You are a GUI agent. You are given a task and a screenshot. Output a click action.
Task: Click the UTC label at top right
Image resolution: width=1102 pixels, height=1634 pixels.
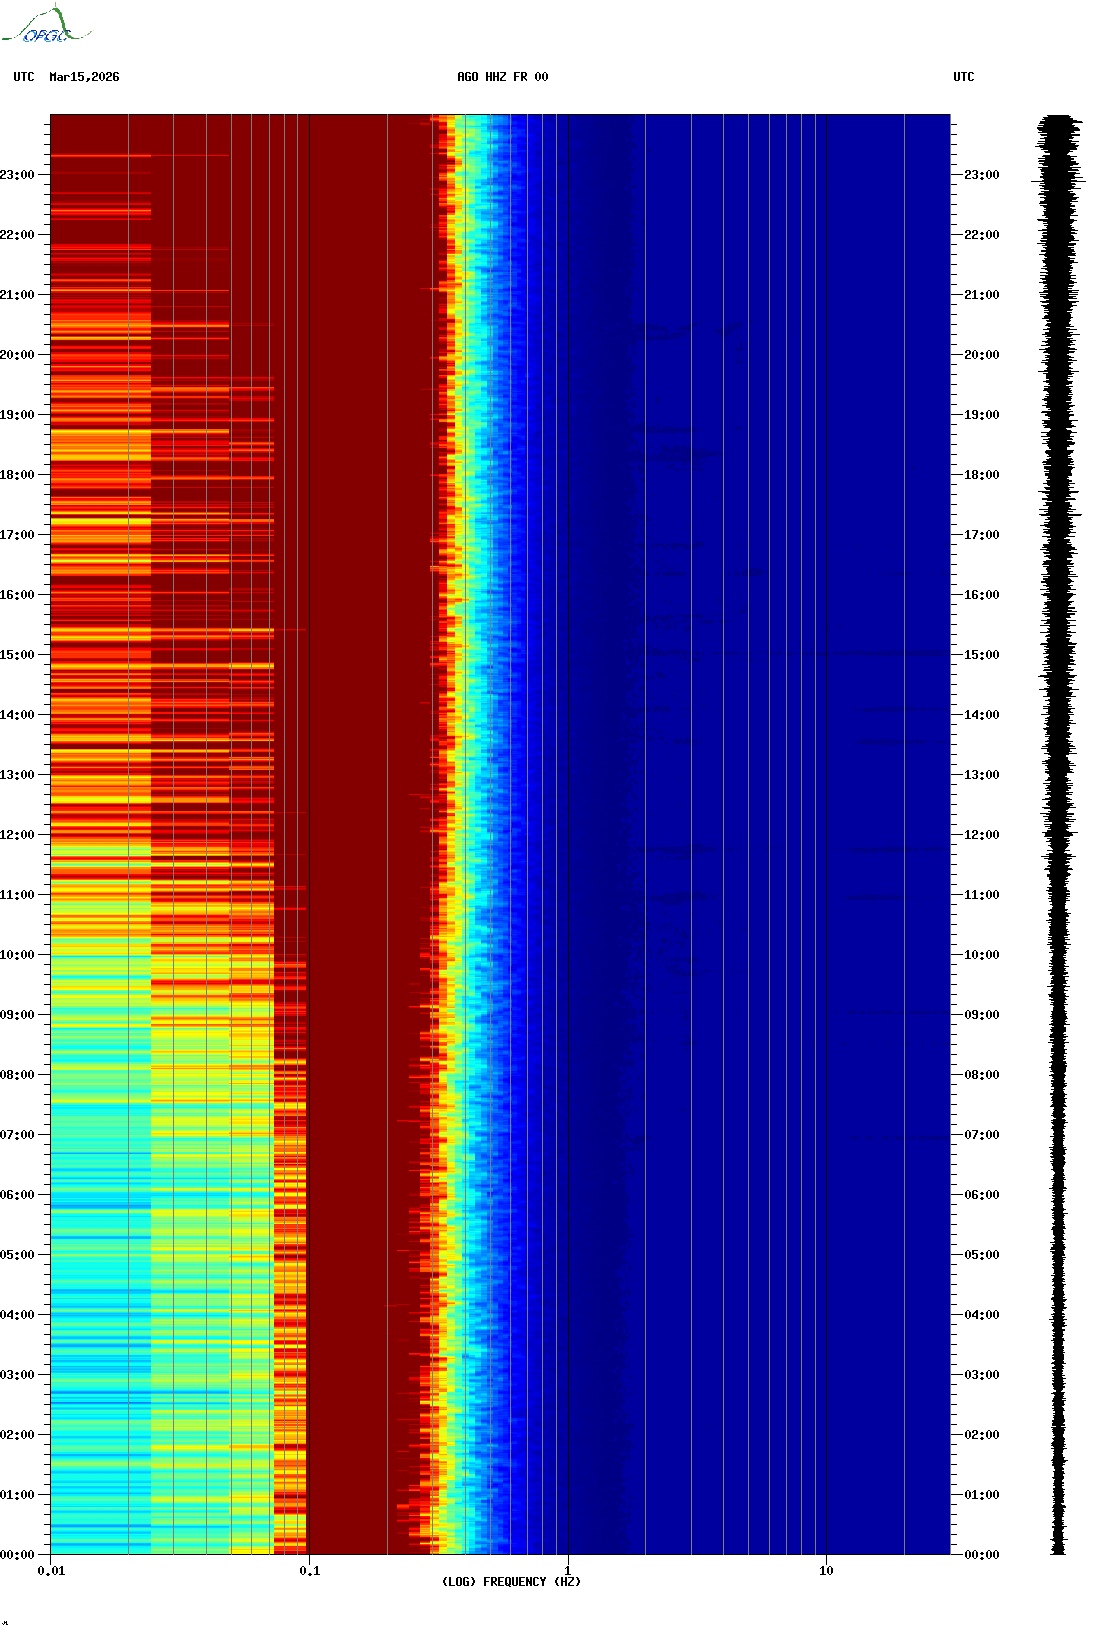(x=964, y=77)
